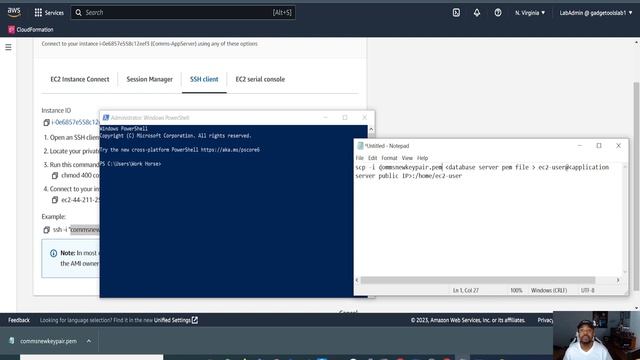Click the PowerShell title bar icon

pos(106,118)
